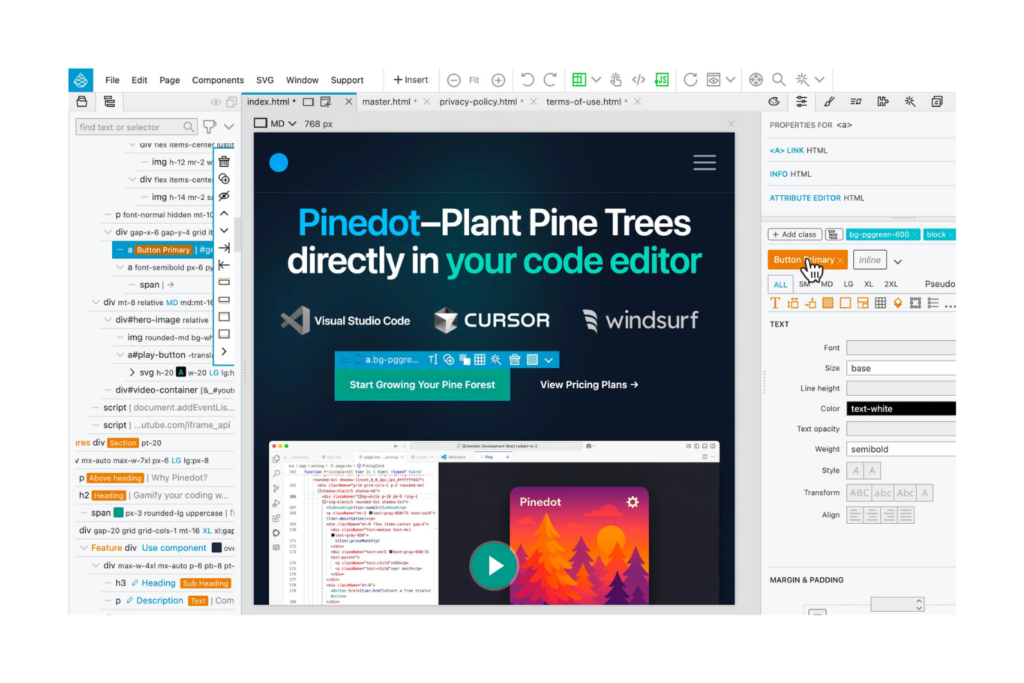Expand the page layout icon dropdown arrow

596,80
